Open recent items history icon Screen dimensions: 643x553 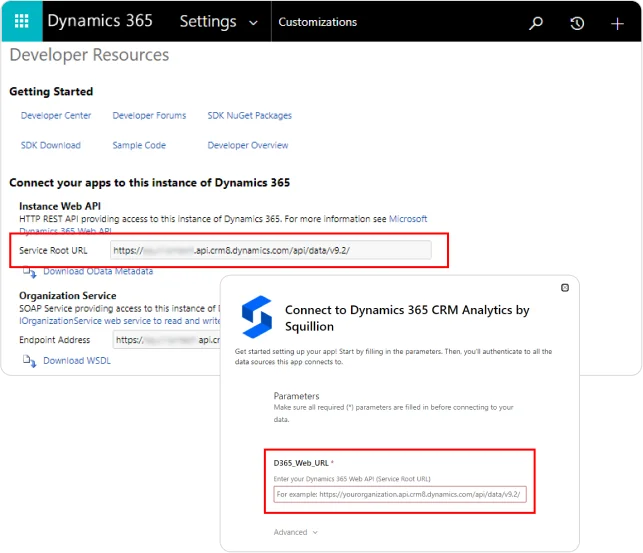coord(577,23)
